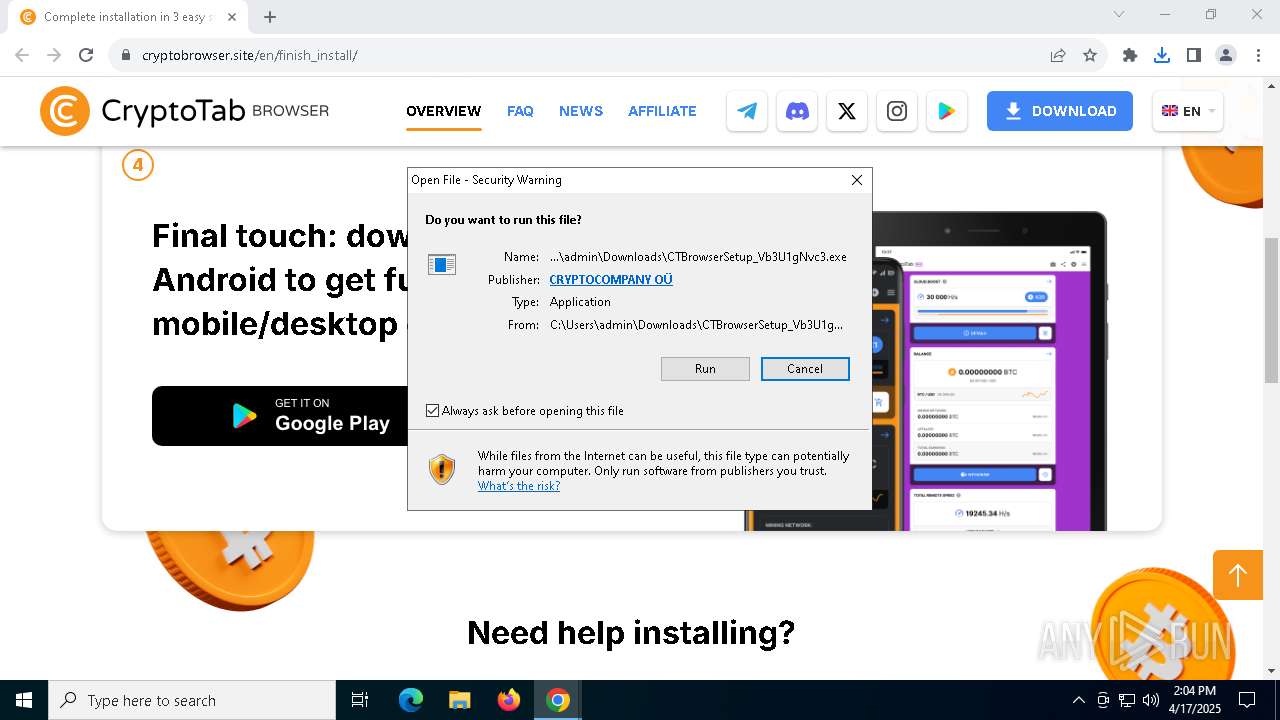Open the X (Twitter) profile icon
Image resolution: width=1280 pixels, height=720 pixels.
pyautogui.click(x=847, y=111)
